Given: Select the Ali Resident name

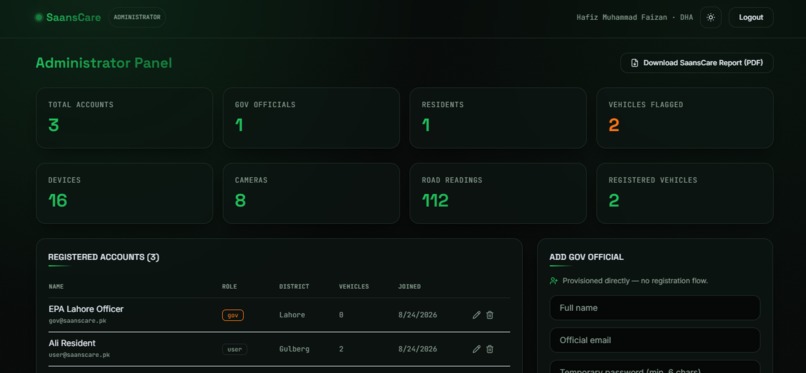Looking at the screenshot, I should 72,343.
